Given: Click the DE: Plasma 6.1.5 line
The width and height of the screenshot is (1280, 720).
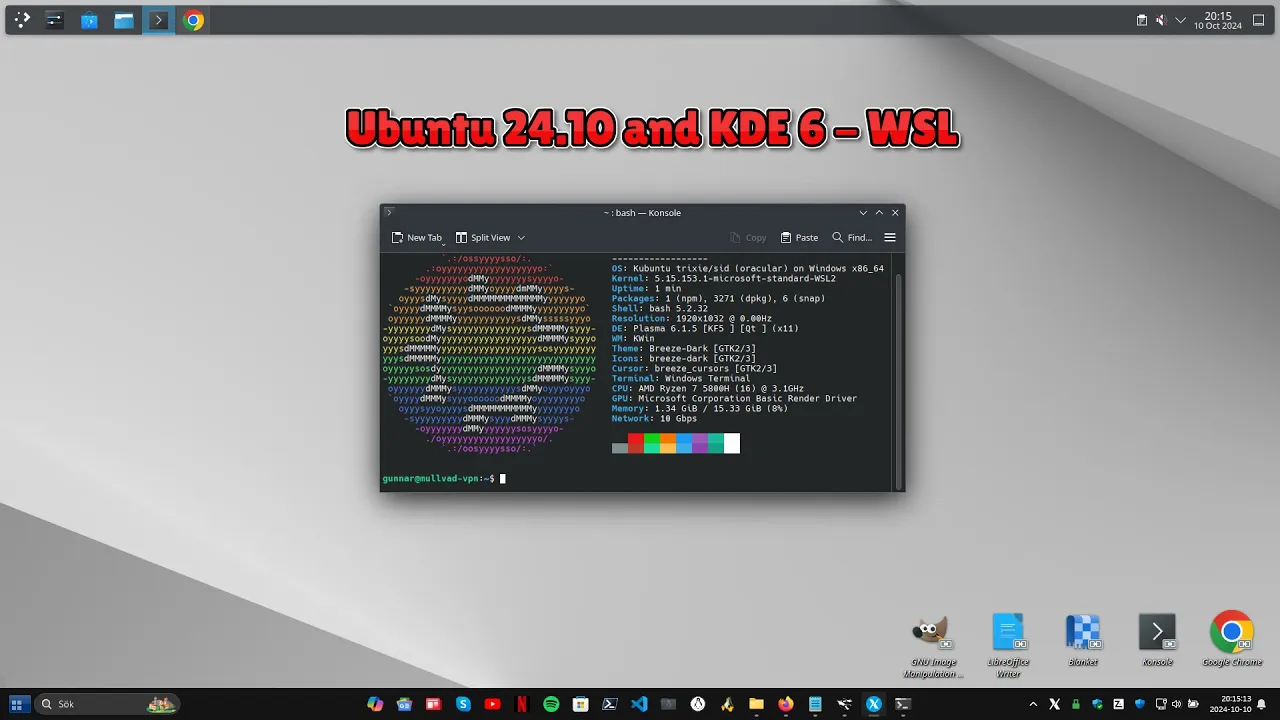Looking at the screenshot, I should (x=705, y=329).
